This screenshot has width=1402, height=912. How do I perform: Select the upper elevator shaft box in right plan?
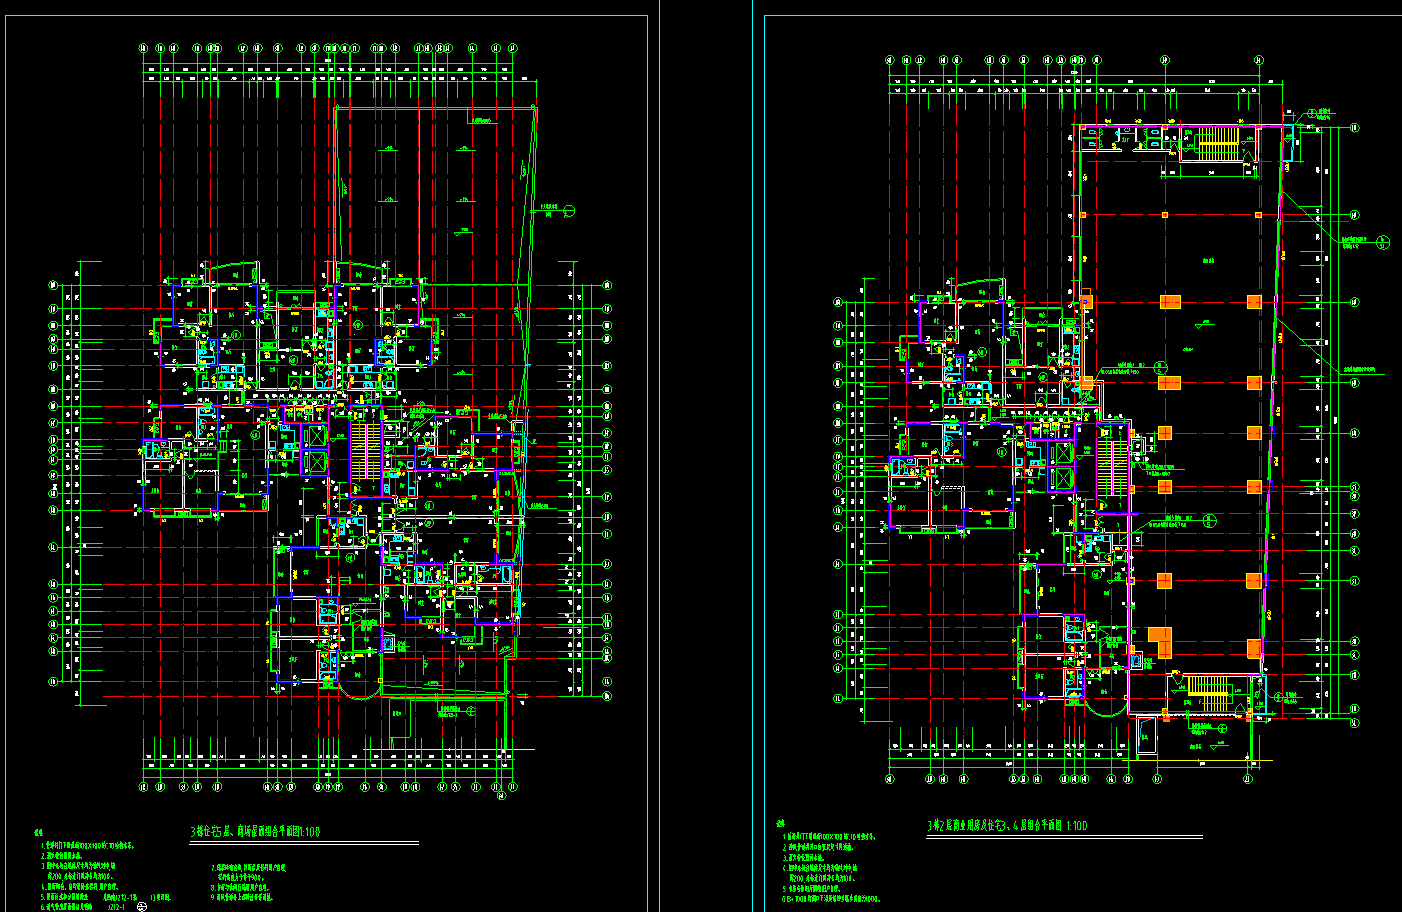click(x=1061, y=453)
